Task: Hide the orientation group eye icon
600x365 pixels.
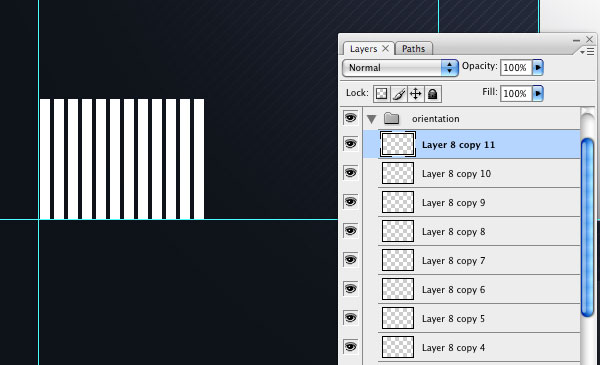Action: (351, 118)
